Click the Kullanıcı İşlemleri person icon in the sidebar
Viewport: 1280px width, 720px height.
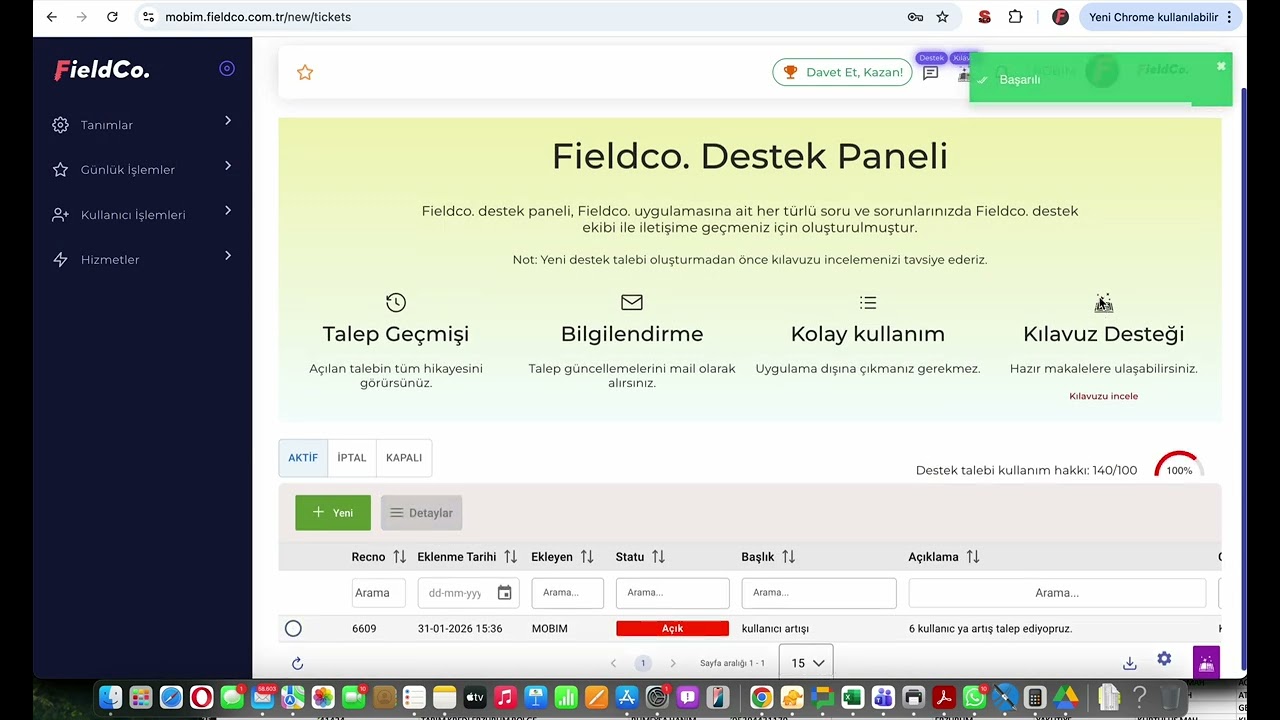click(60, 215)
